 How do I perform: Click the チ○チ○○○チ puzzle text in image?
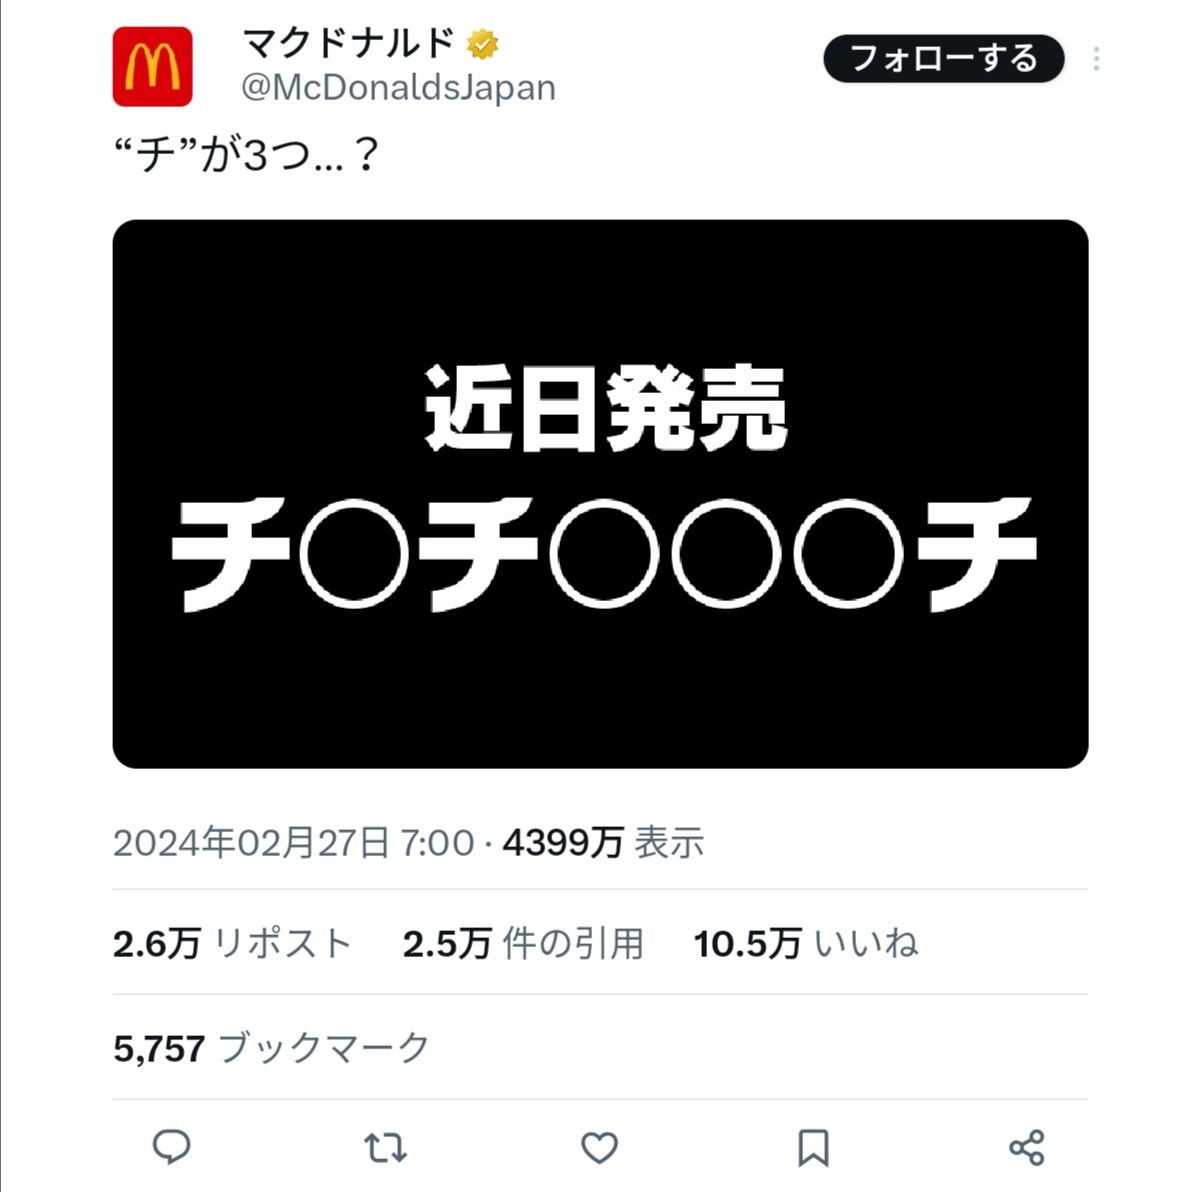(x=603, y=555)
